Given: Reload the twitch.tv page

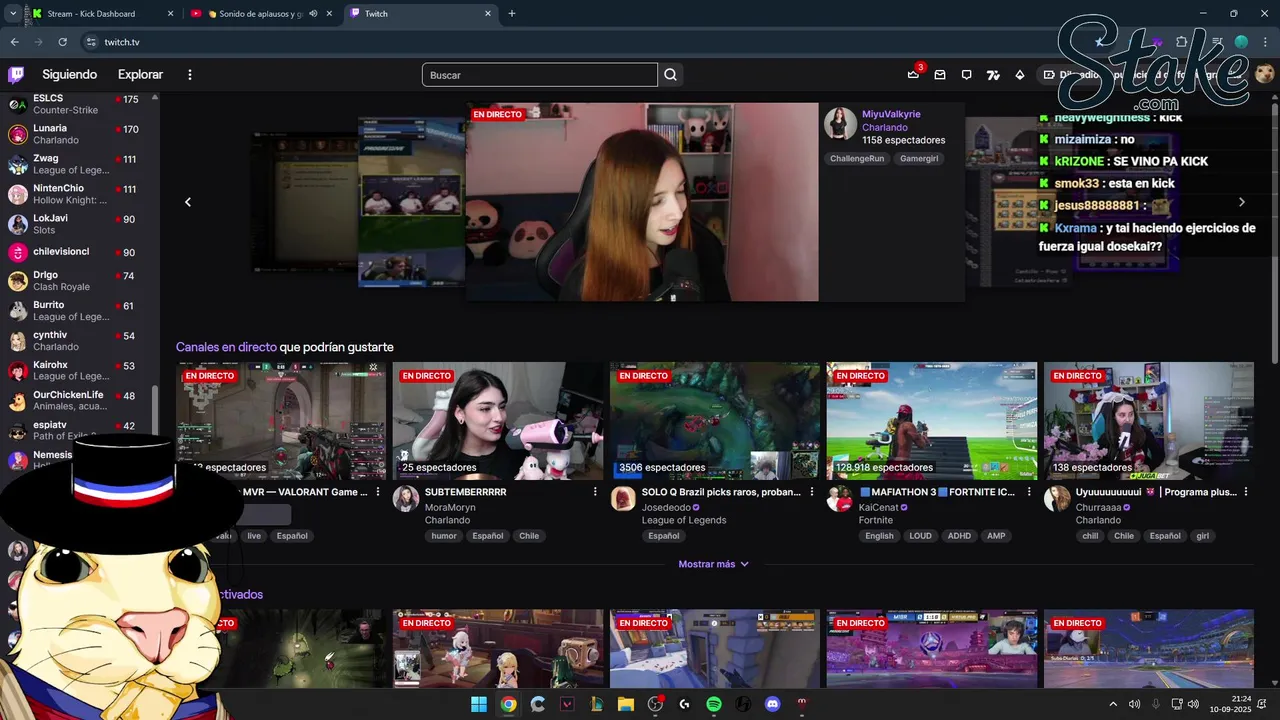Looking at the screenshot, I should 62,42.
